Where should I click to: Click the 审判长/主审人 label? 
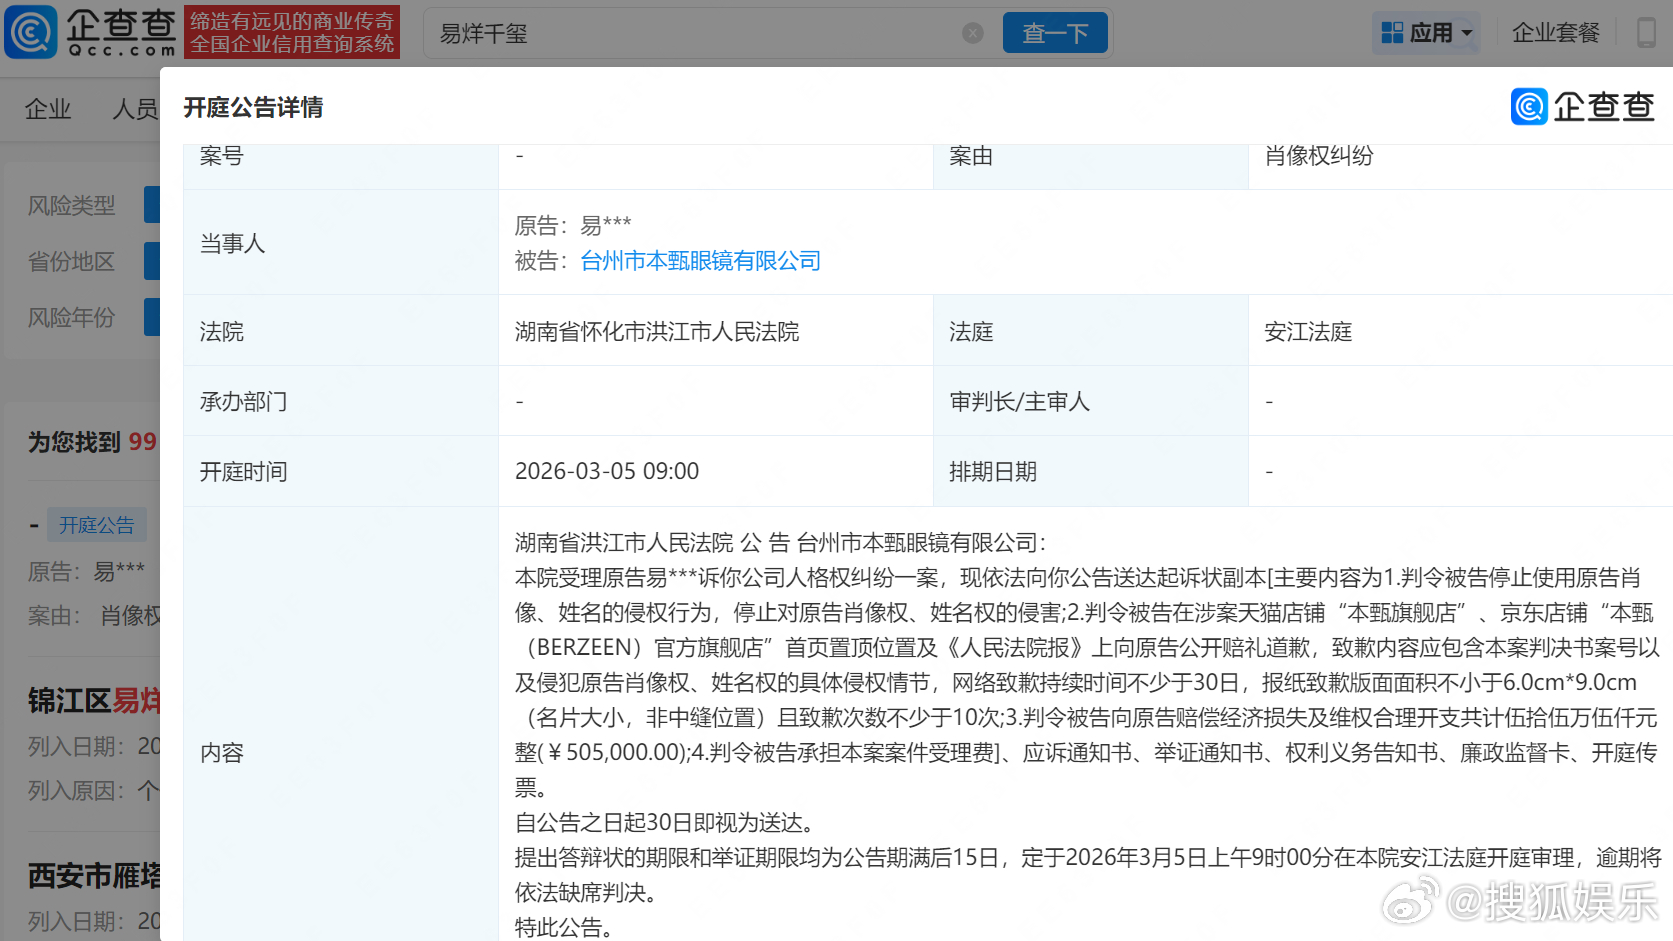[1019, 402]
